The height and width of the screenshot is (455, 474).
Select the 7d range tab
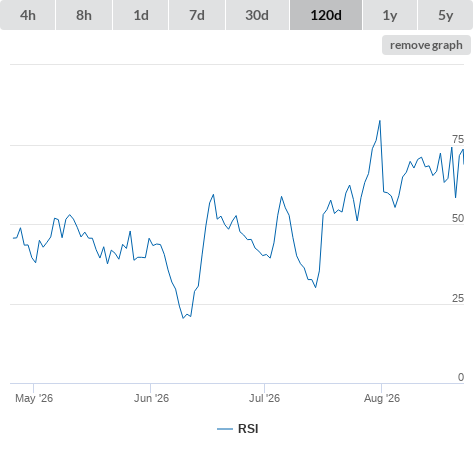197,15
